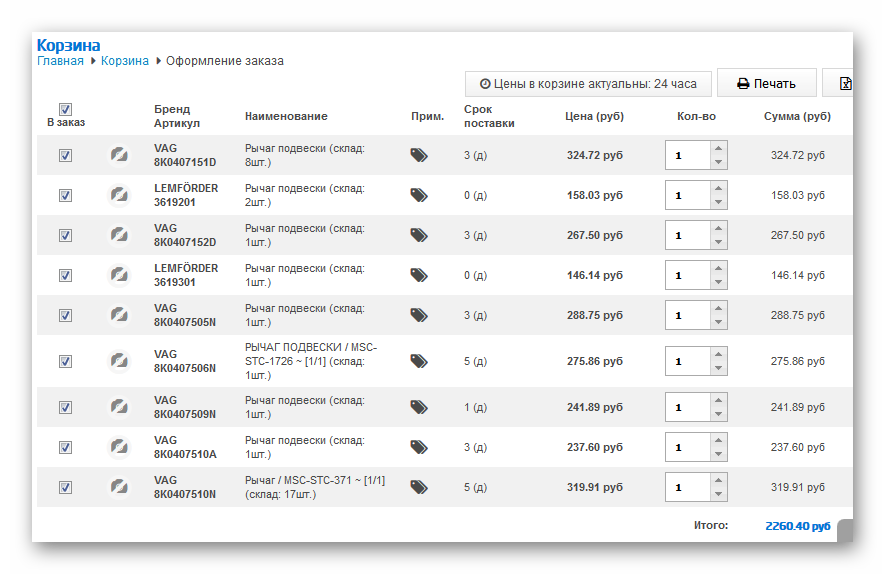Click the tag icon for VAG 8K0407509N
The image size is (885, 574).
click(419, 407)
